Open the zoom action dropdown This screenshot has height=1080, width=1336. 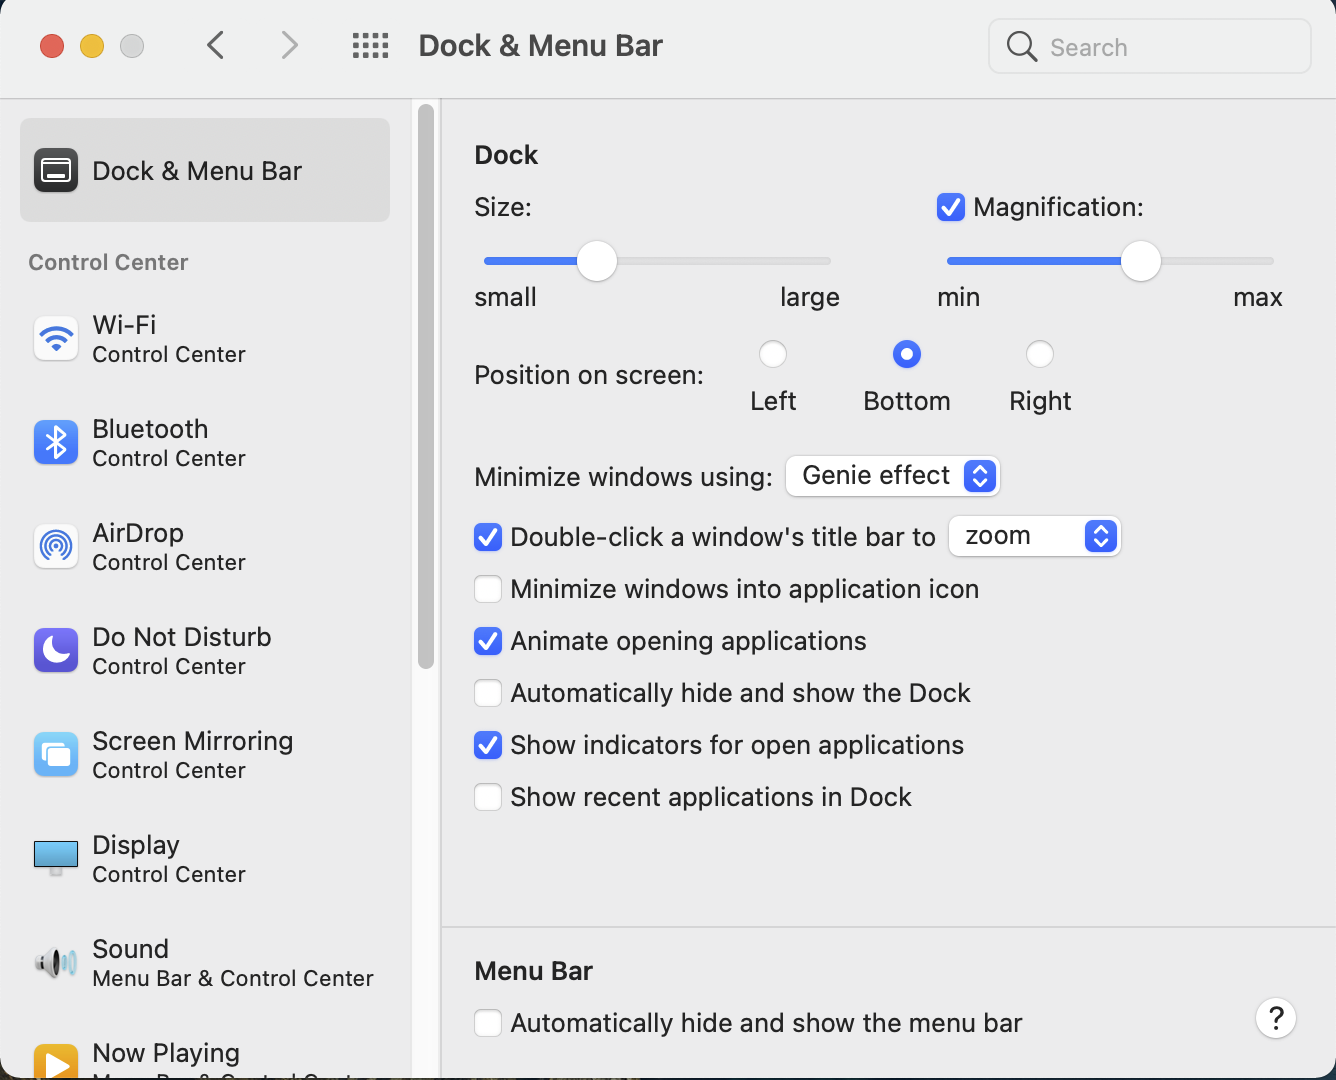1035,536
